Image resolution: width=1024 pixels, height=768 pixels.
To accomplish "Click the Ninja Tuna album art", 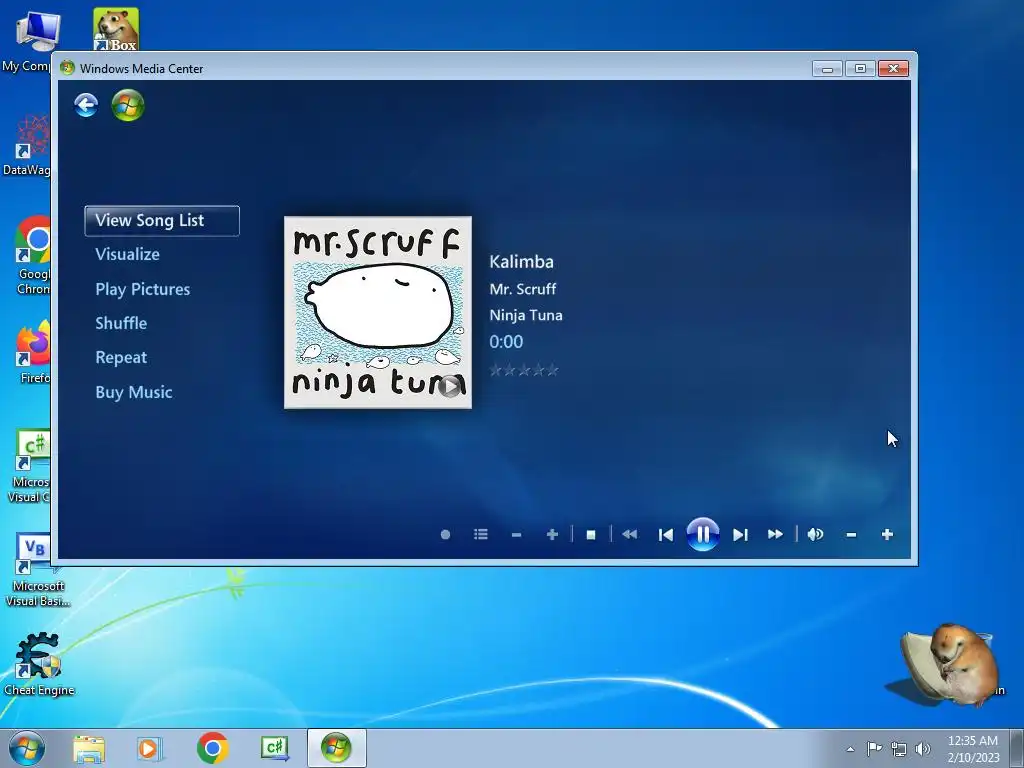I will pyautogui.click(x=377, y=312).
